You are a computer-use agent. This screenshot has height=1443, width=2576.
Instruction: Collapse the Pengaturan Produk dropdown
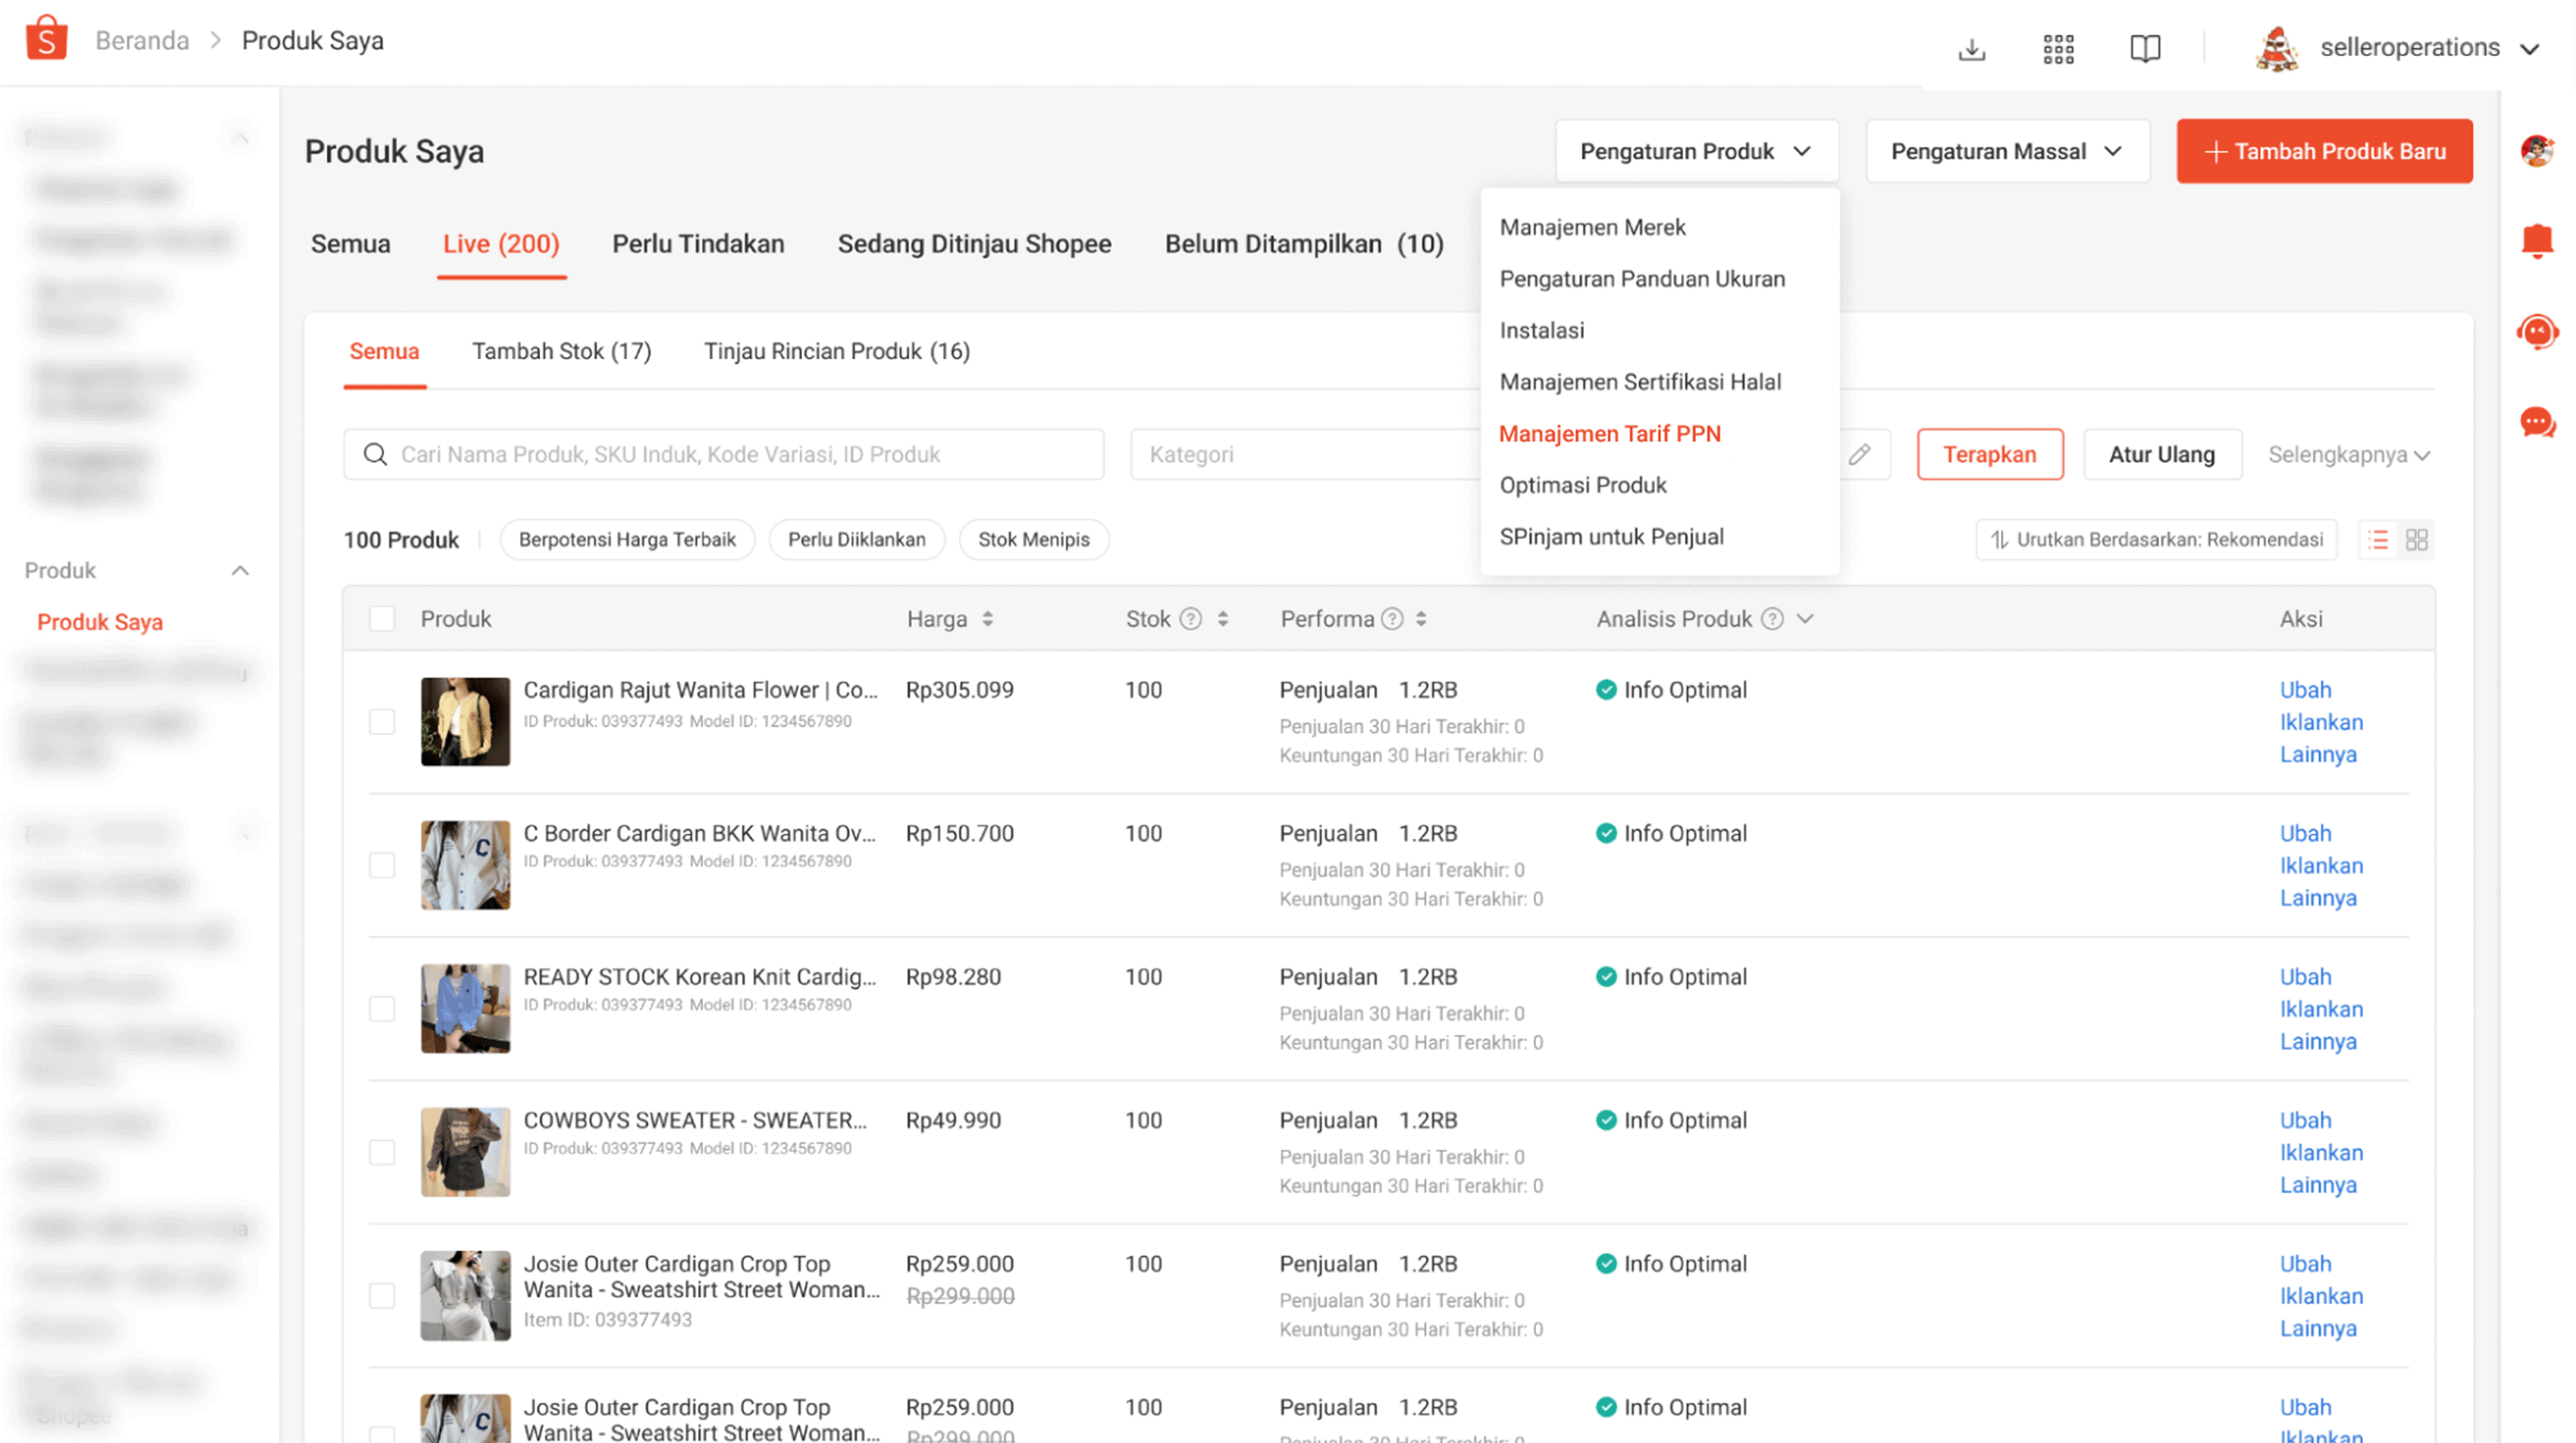[1697, 151]
